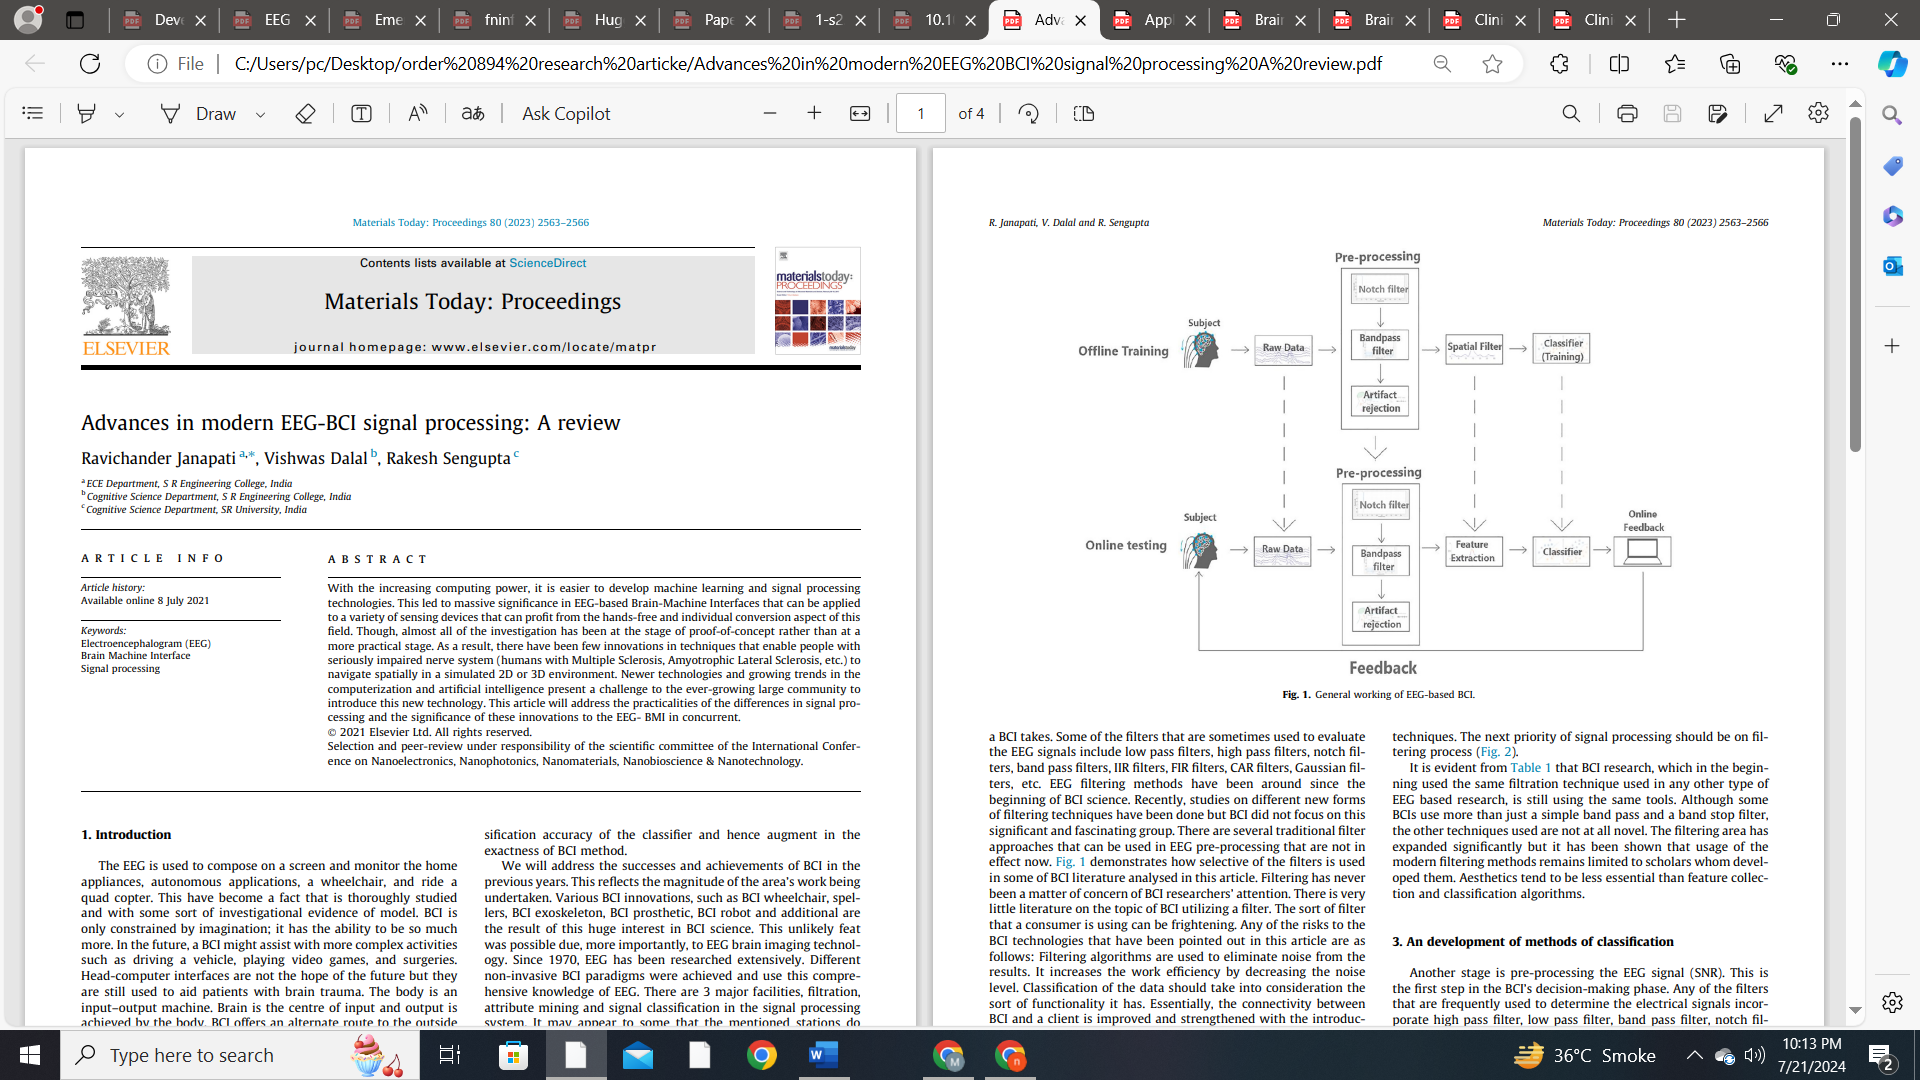Open the ScienceDirect link

pos(547,263)
